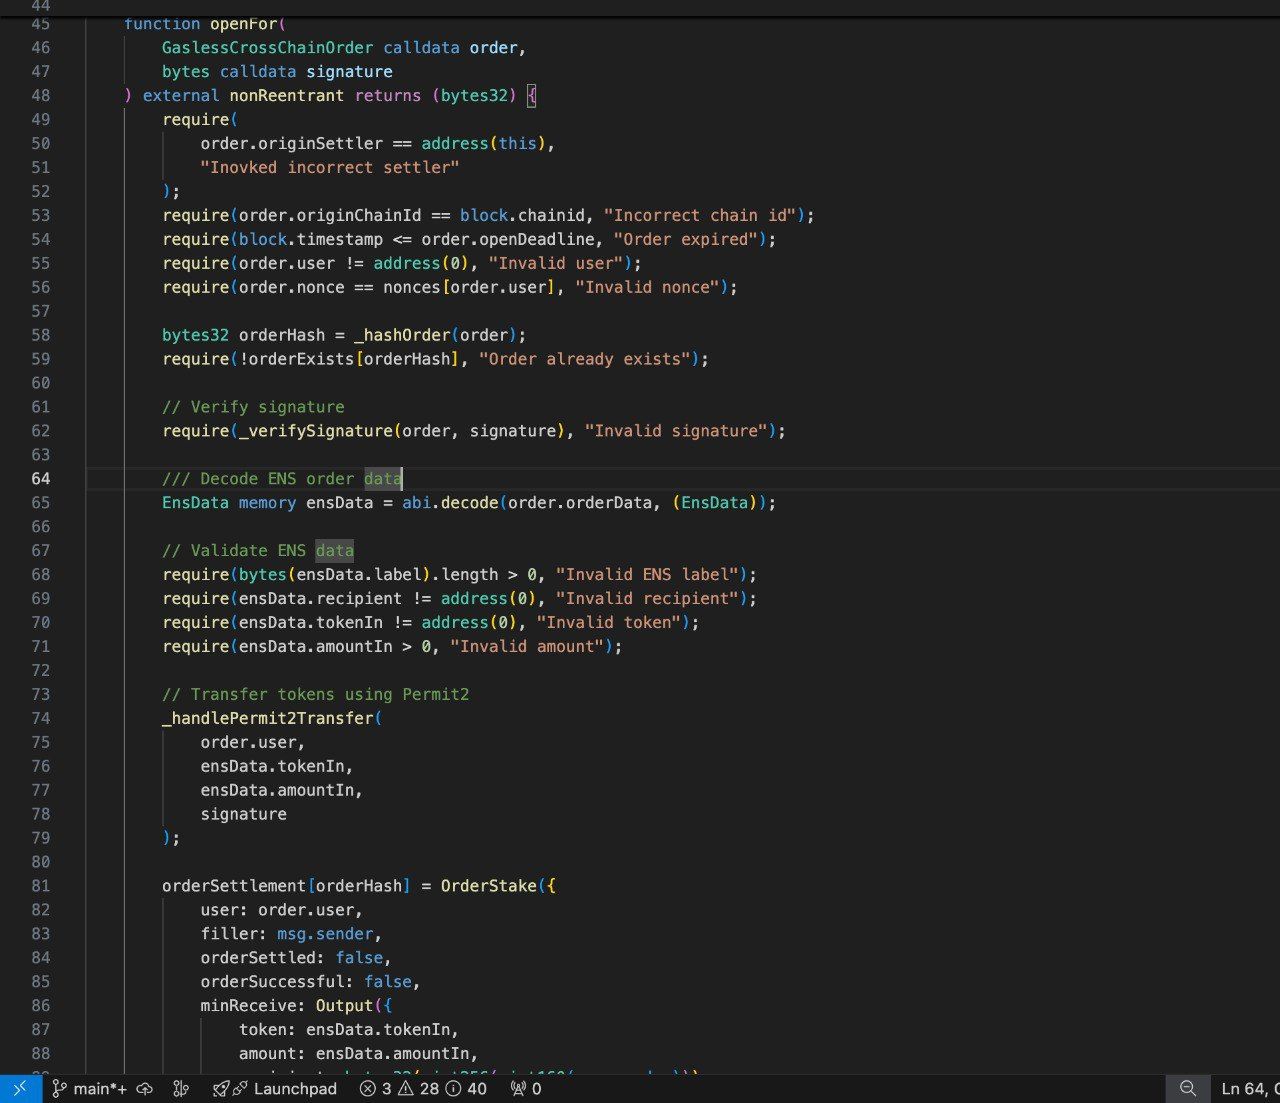Click "Invalid nonce" string on line 56
This screenshot has height=1103, width=1280.
[x=647, y=287]
